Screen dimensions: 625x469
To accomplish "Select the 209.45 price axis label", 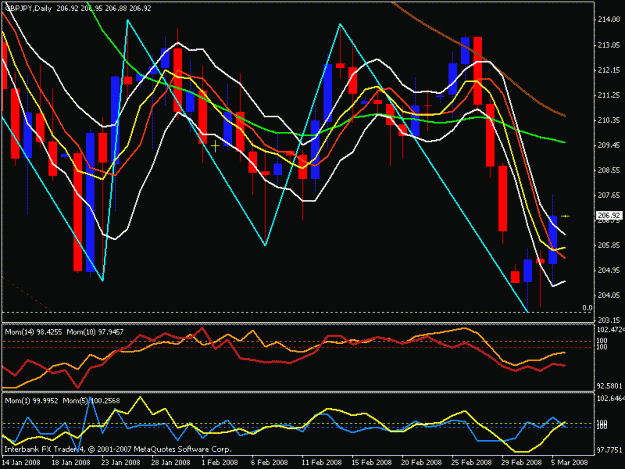I will (609, 145).
